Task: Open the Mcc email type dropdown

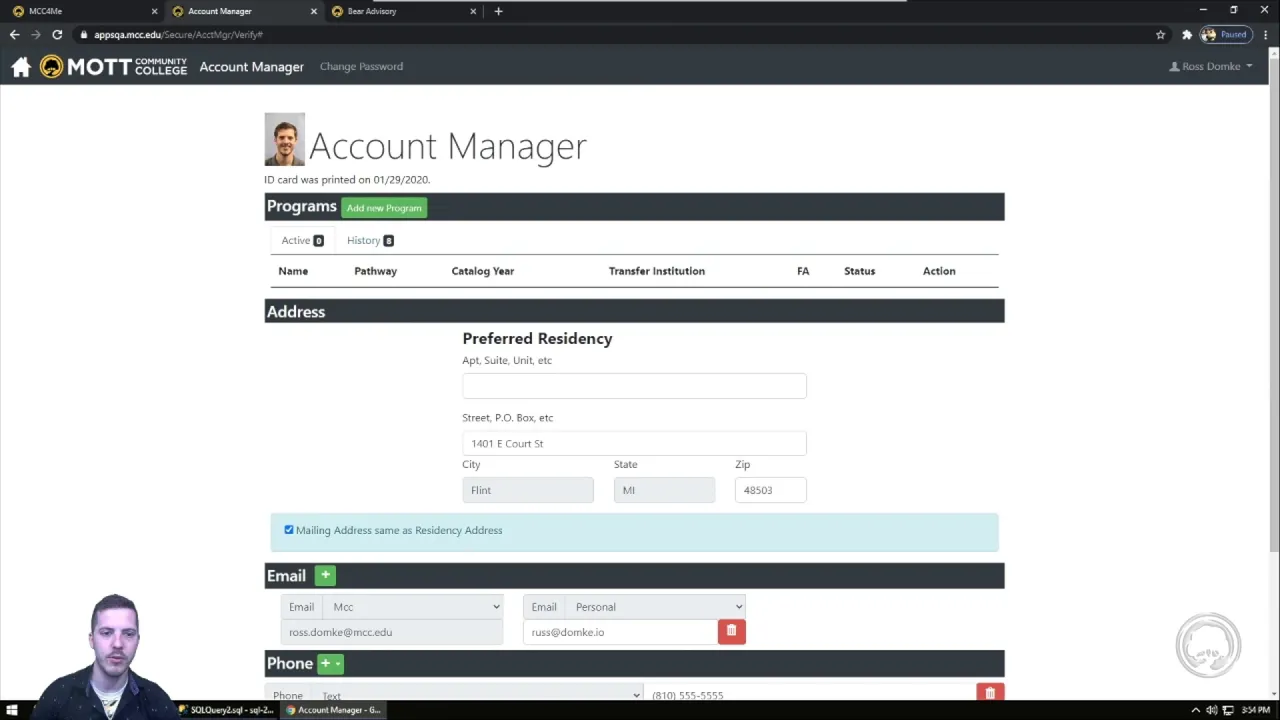Action: click(x=413, y=607)
